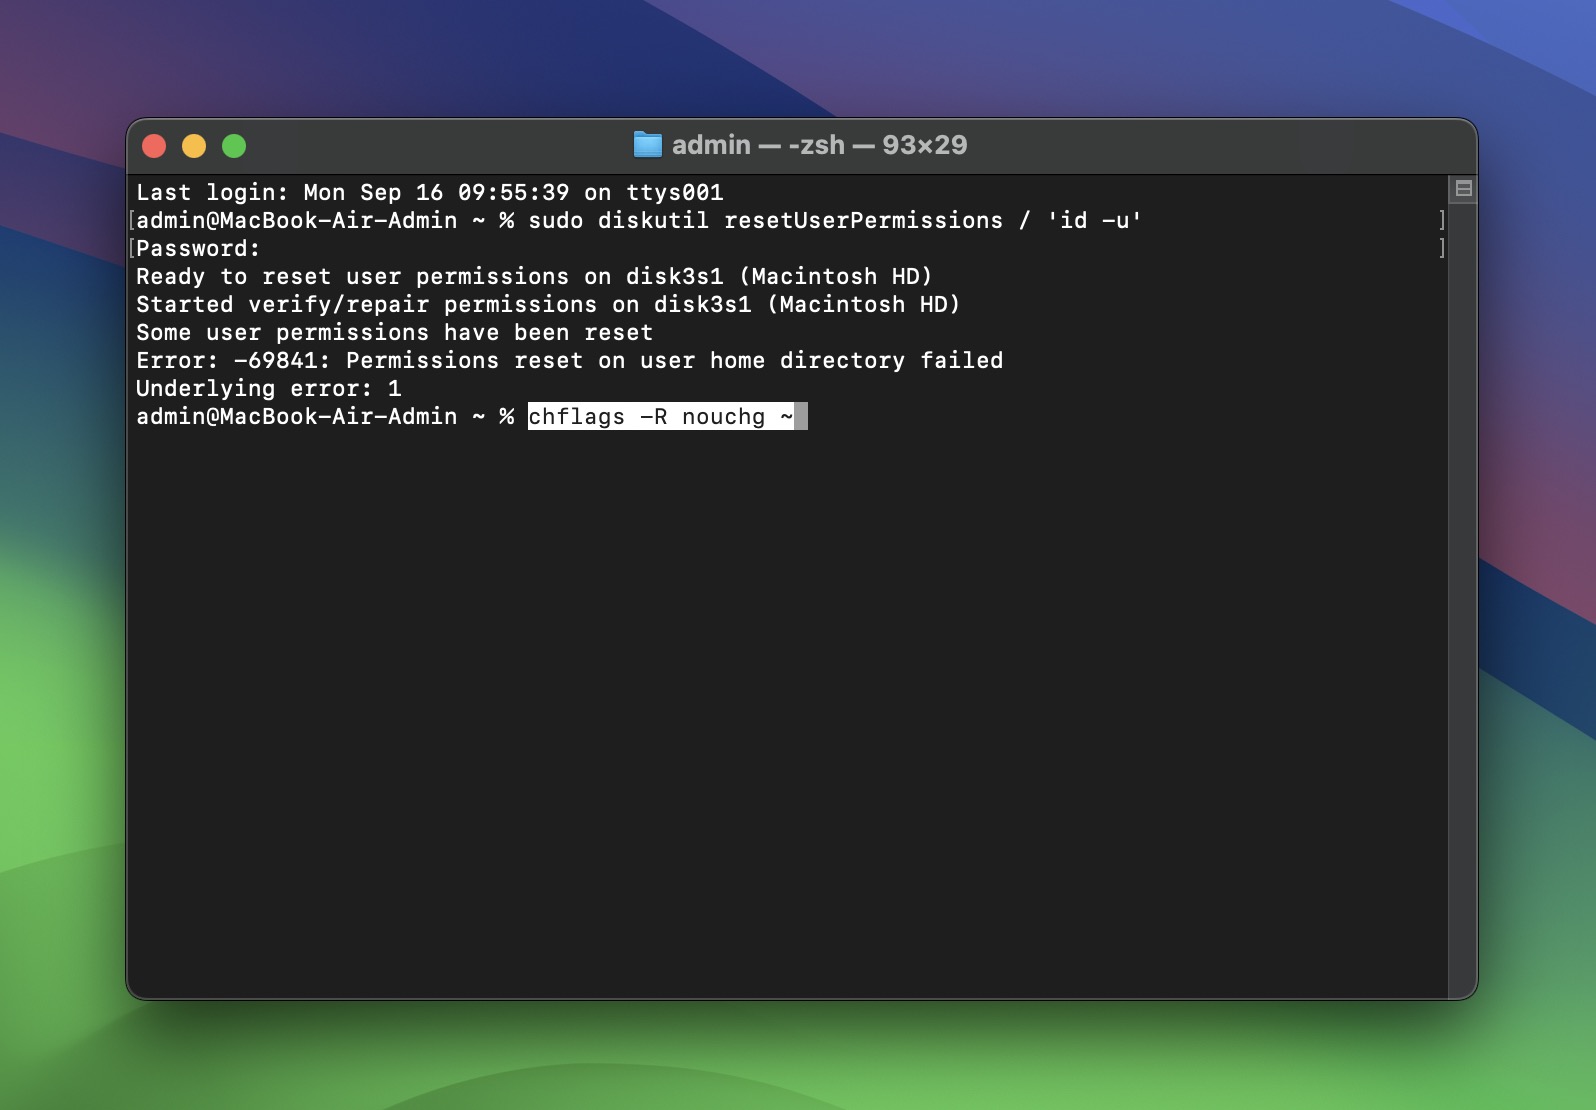Close the Terminal window with red button
1596x1110 pixels.
tap(154, 146)
